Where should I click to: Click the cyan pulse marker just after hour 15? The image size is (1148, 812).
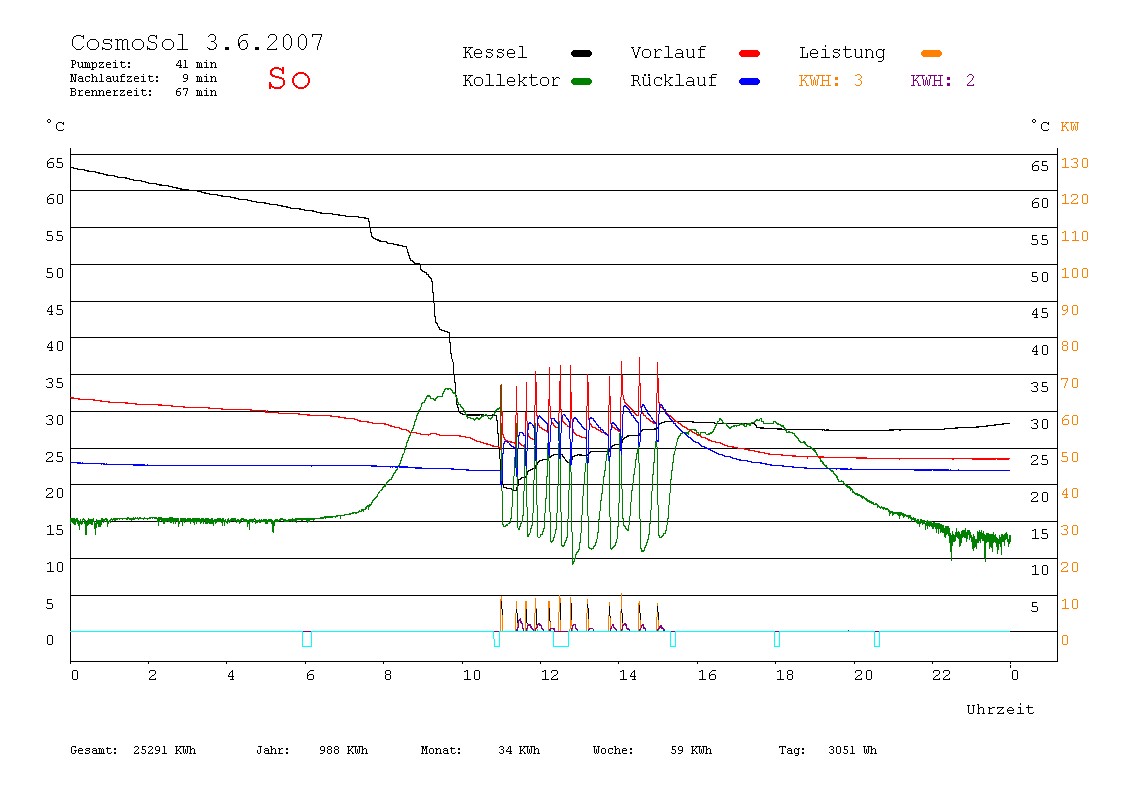tap(673, 639)
